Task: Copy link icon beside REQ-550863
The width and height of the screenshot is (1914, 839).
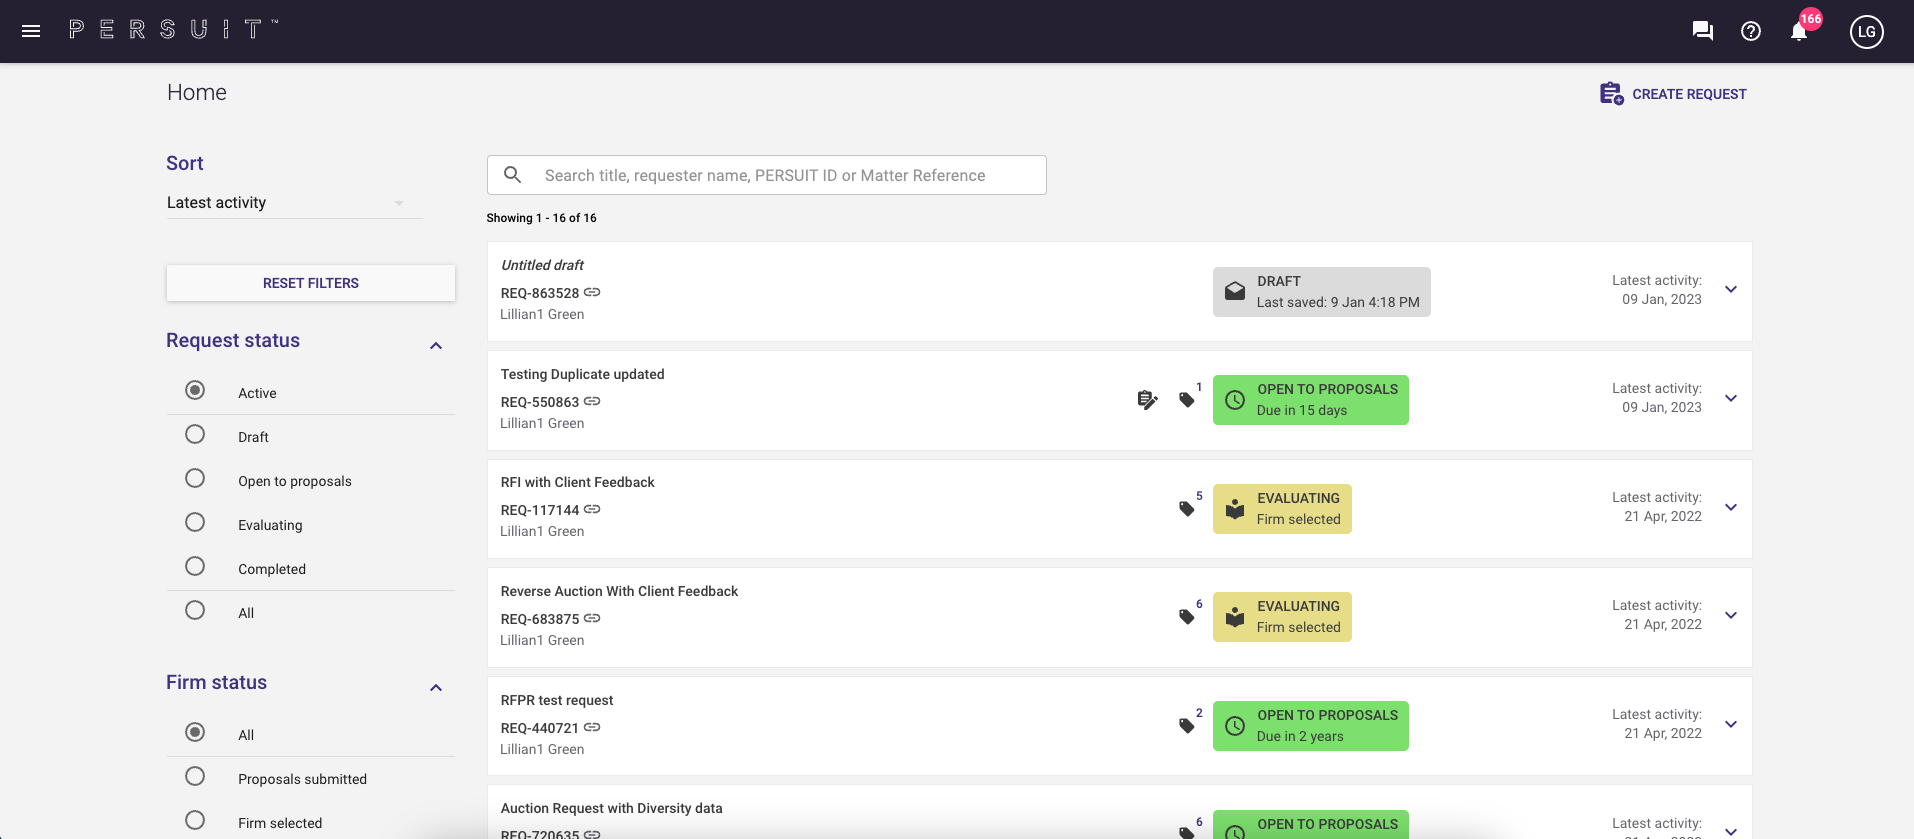Action: click(x=592, y=402)
